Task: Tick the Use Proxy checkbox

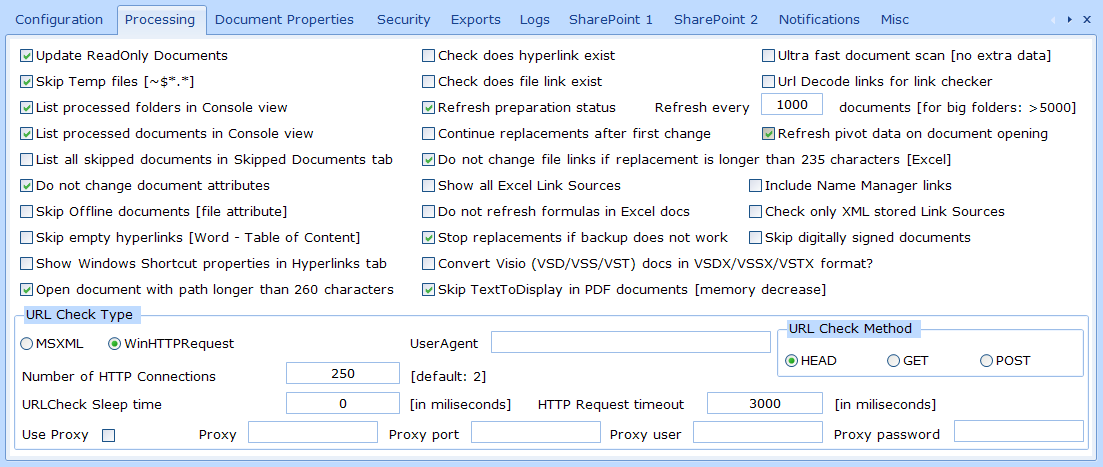Action: pyautogui.click(x=109, y=435)
